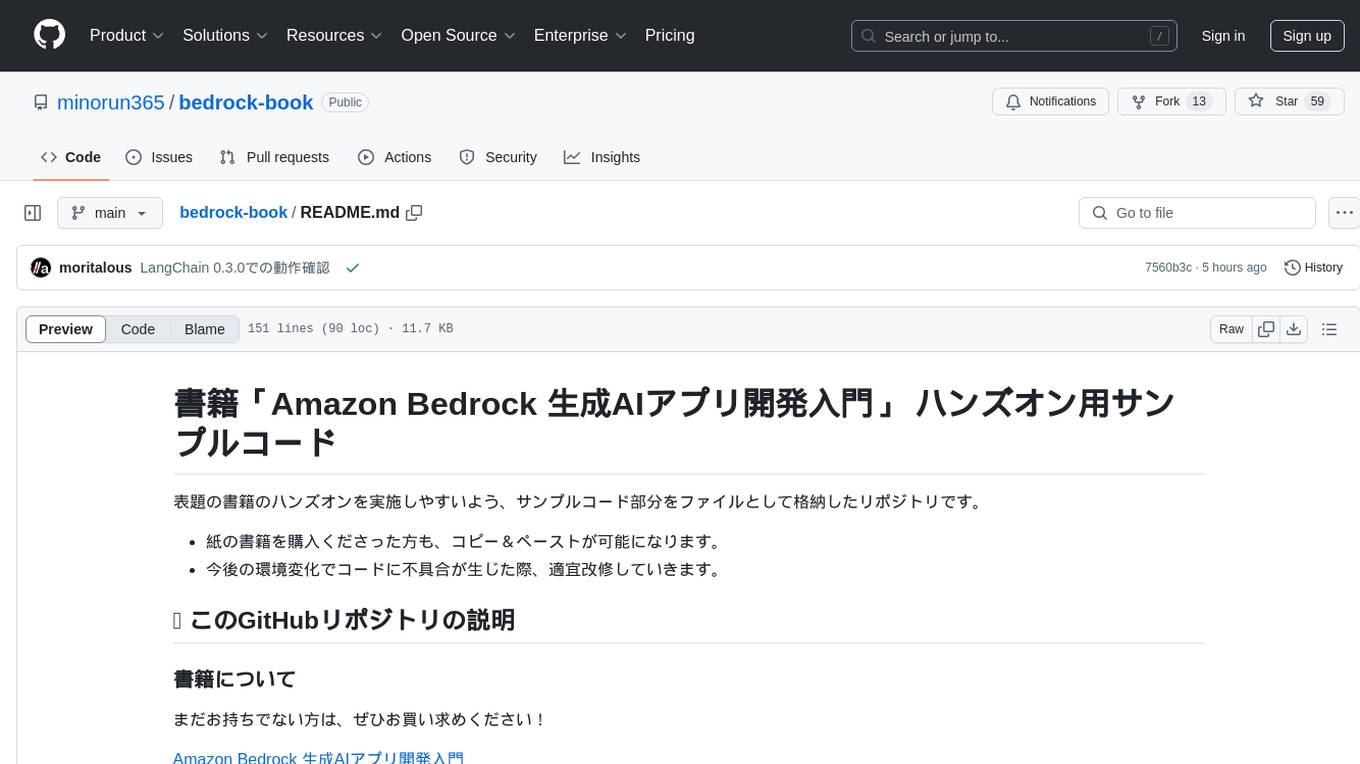Expand the Product menu
The image size is (1360, 764).
point(127,35)
